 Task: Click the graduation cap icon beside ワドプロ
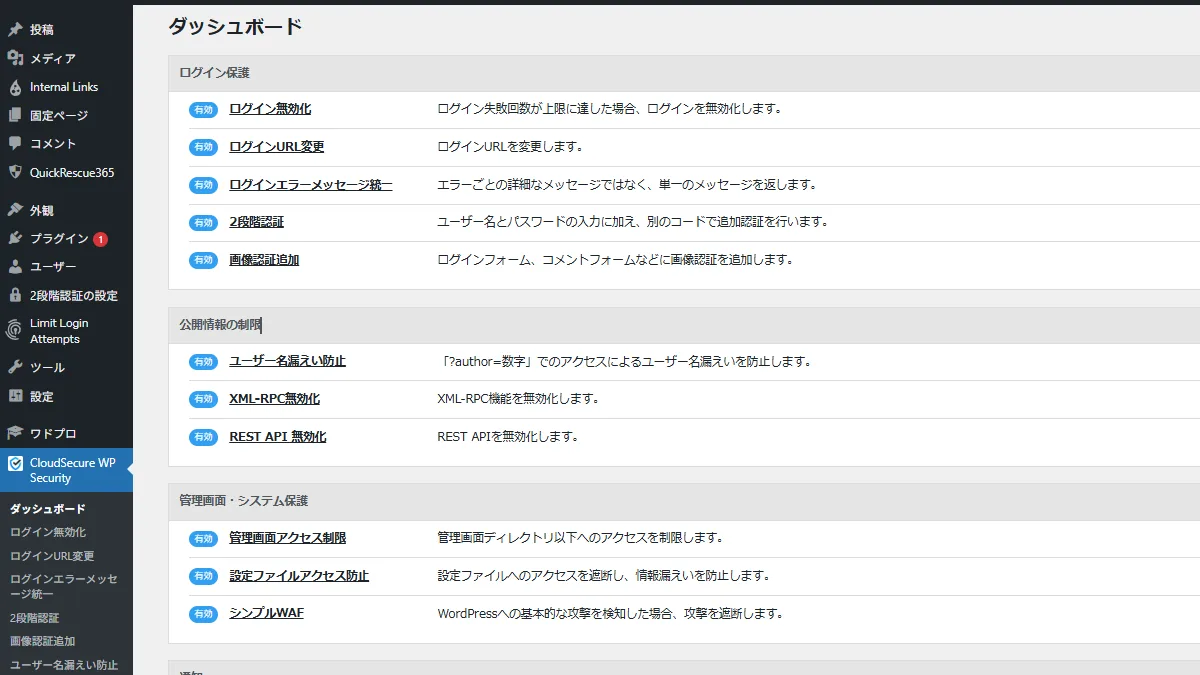click(15, 433)
